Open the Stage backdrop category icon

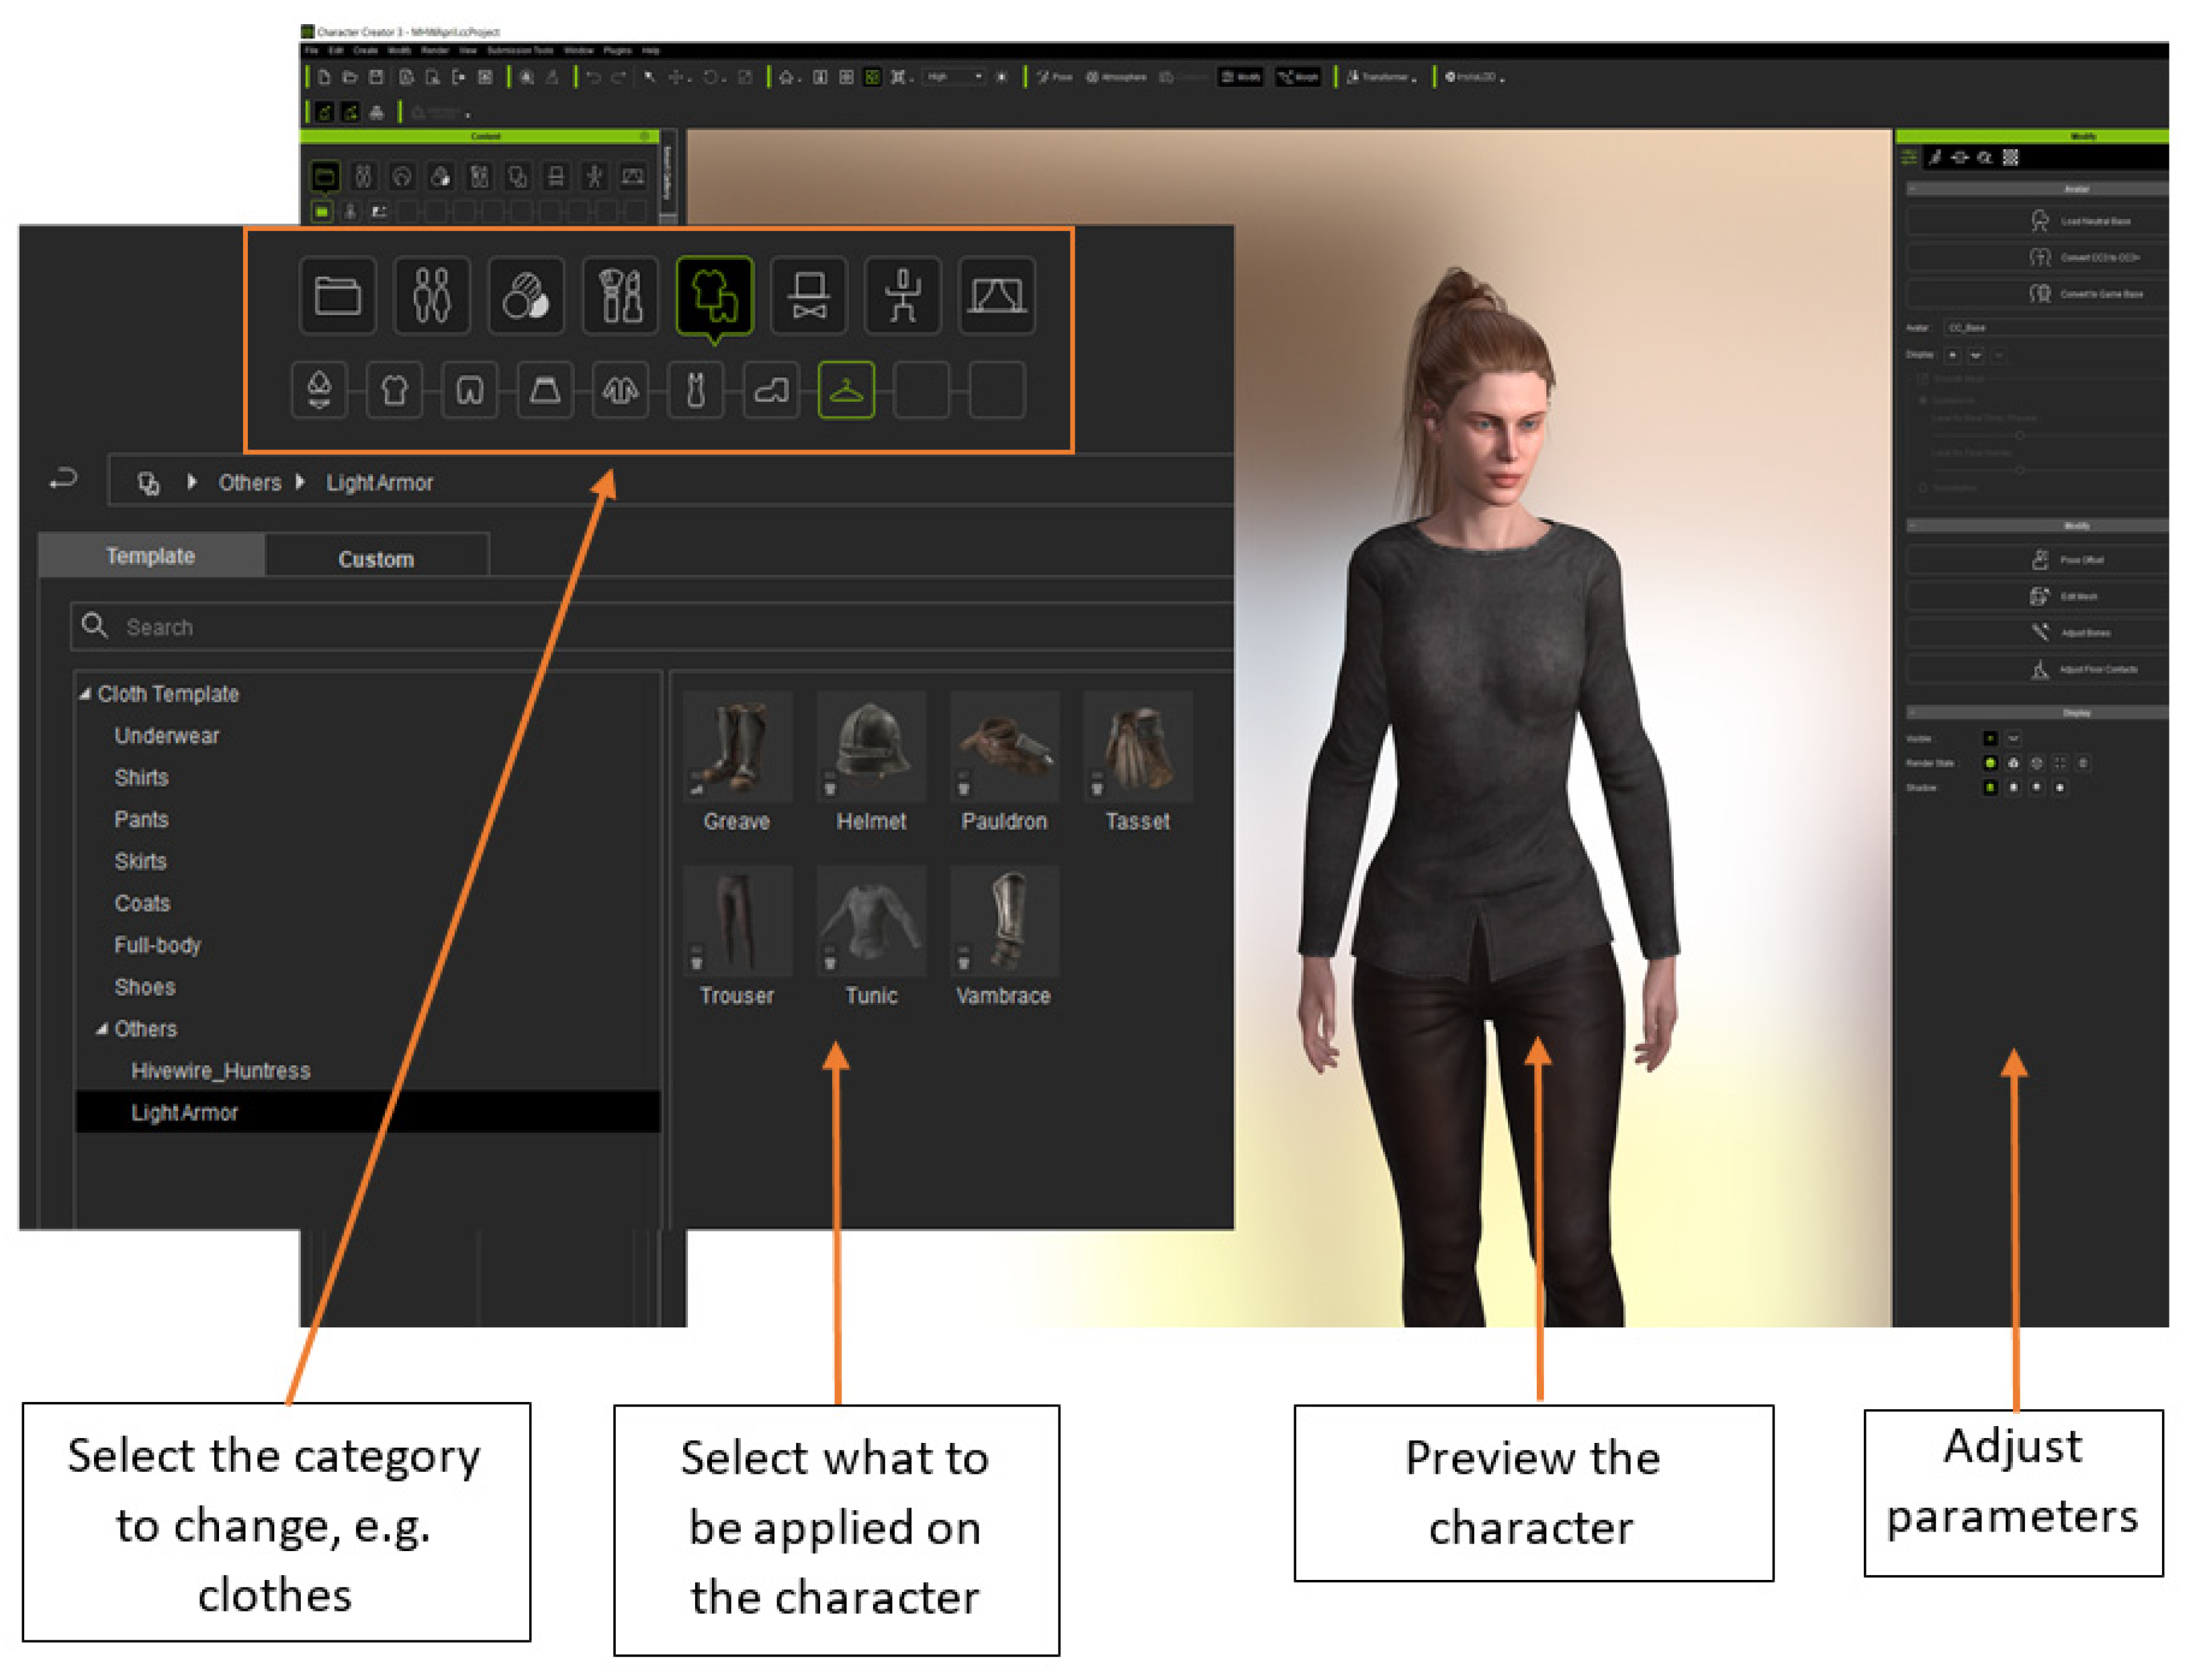[996, 295]
